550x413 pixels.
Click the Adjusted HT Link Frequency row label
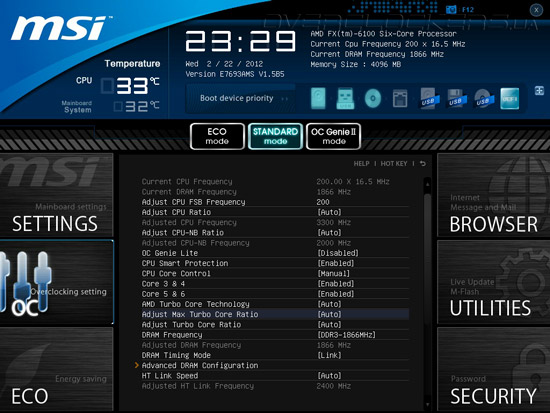coord(197,386)
